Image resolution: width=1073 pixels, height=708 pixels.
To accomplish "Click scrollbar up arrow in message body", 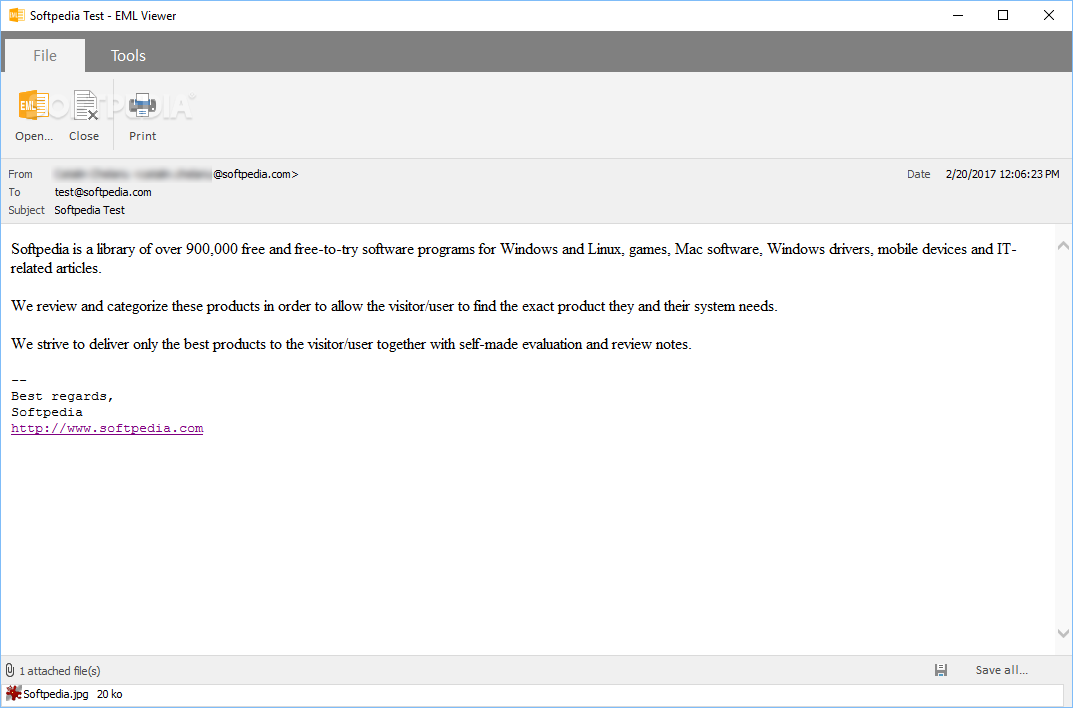I will point(1063,246).
